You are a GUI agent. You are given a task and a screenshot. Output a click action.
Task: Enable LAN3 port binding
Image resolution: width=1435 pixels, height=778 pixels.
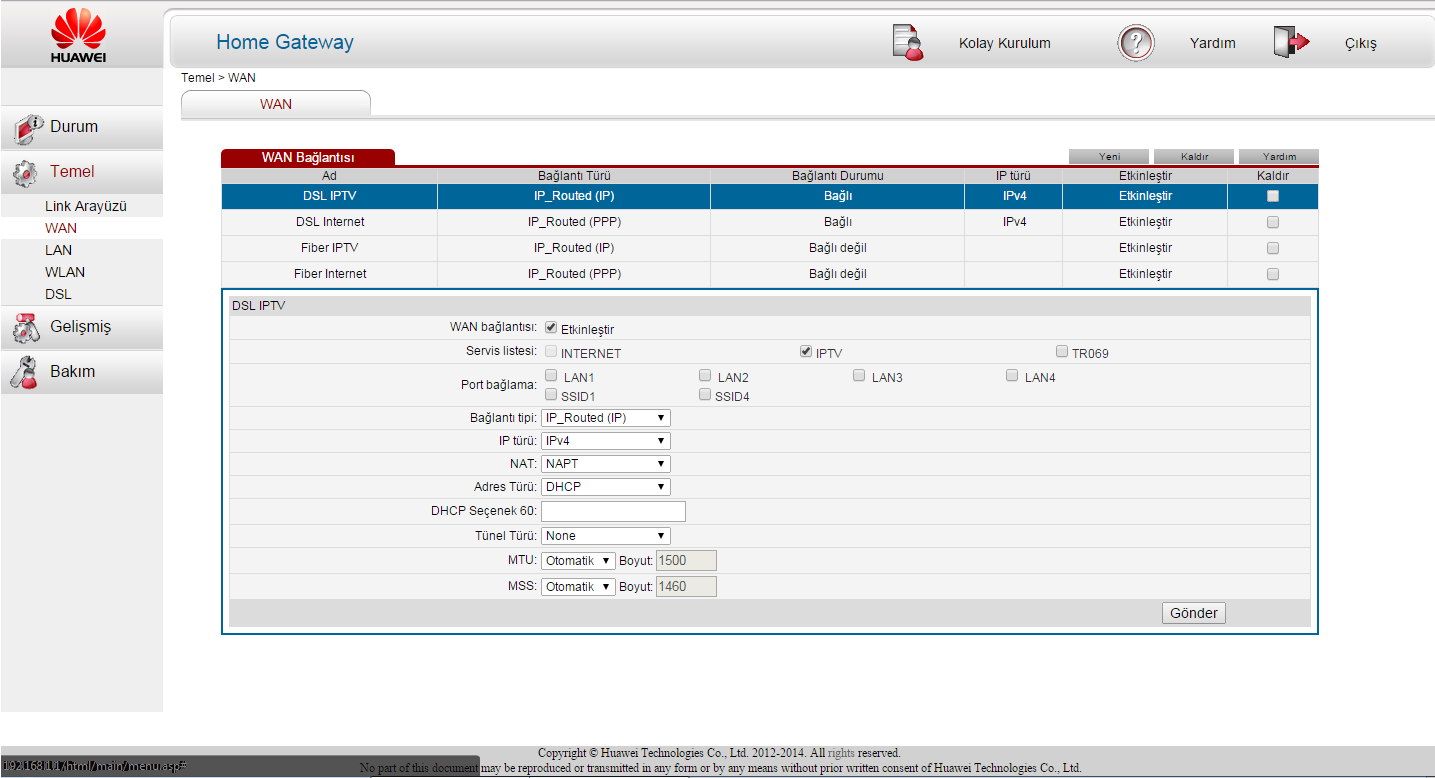tap(859, 375)
